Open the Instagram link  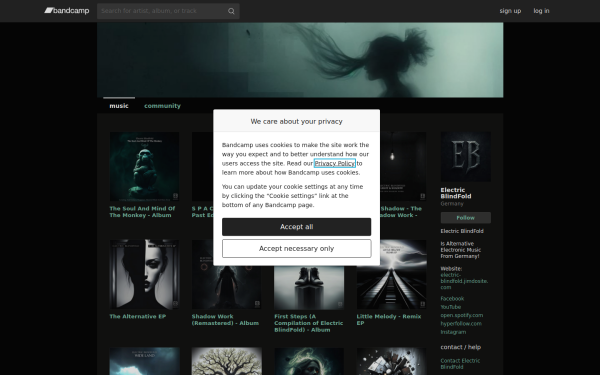pos(453,332)
